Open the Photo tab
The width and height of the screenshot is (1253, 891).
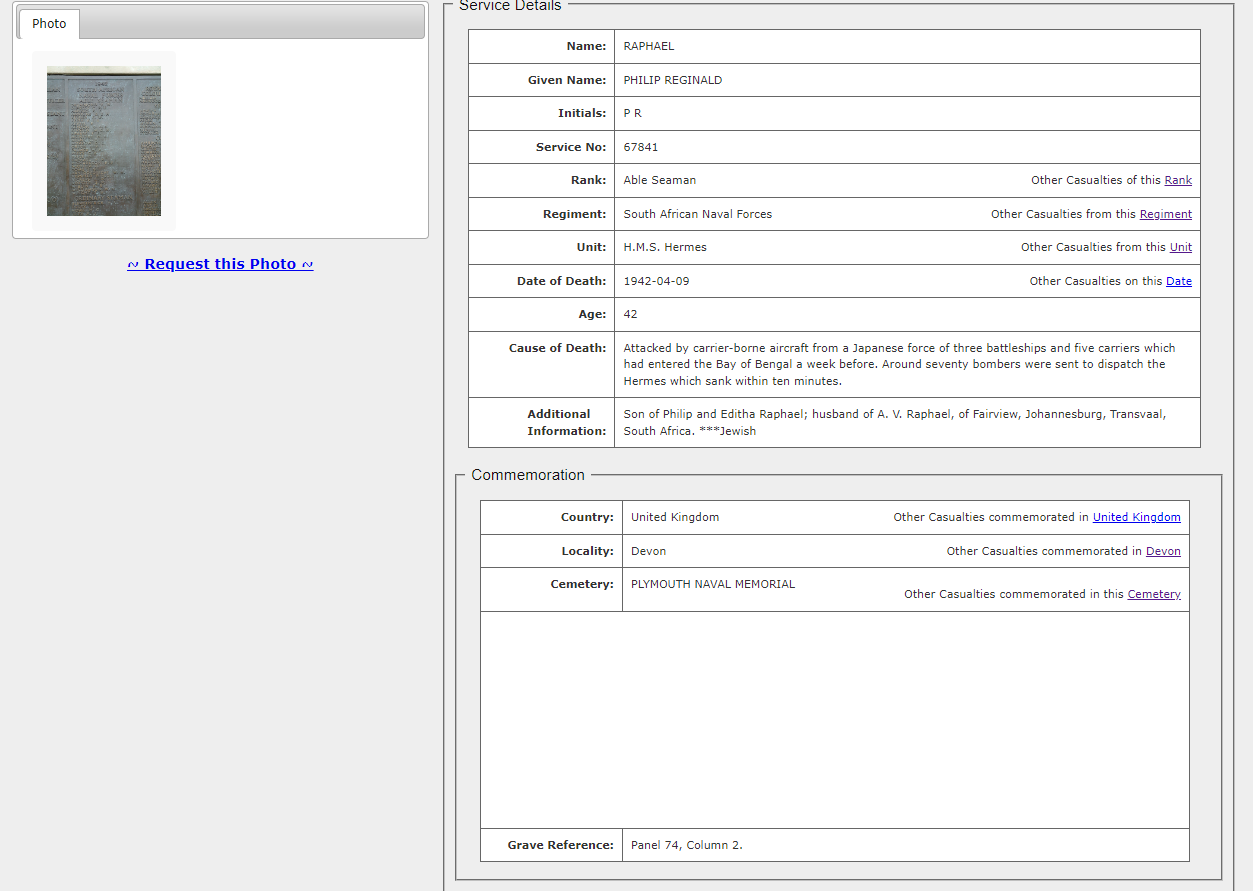(49, 24)
